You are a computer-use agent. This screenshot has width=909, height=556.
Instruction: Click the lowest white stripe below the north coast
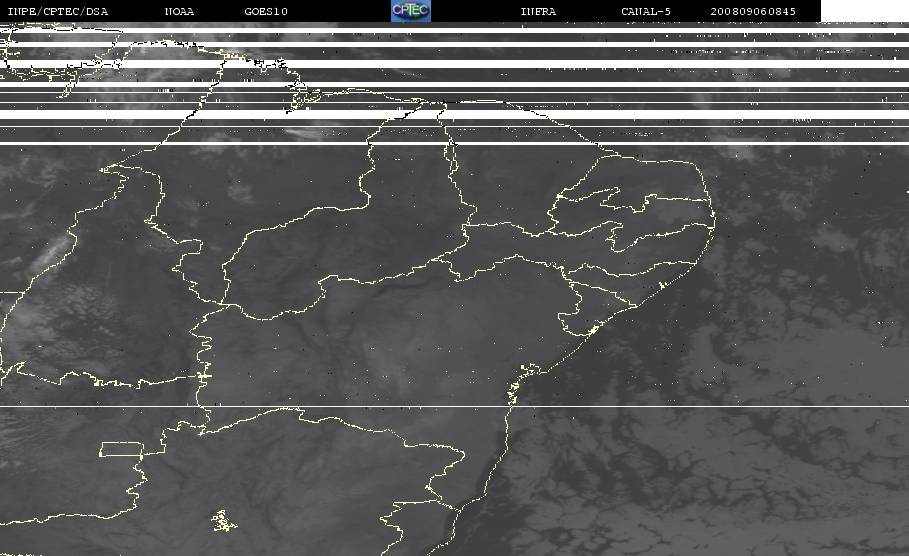tap(454, 143)
